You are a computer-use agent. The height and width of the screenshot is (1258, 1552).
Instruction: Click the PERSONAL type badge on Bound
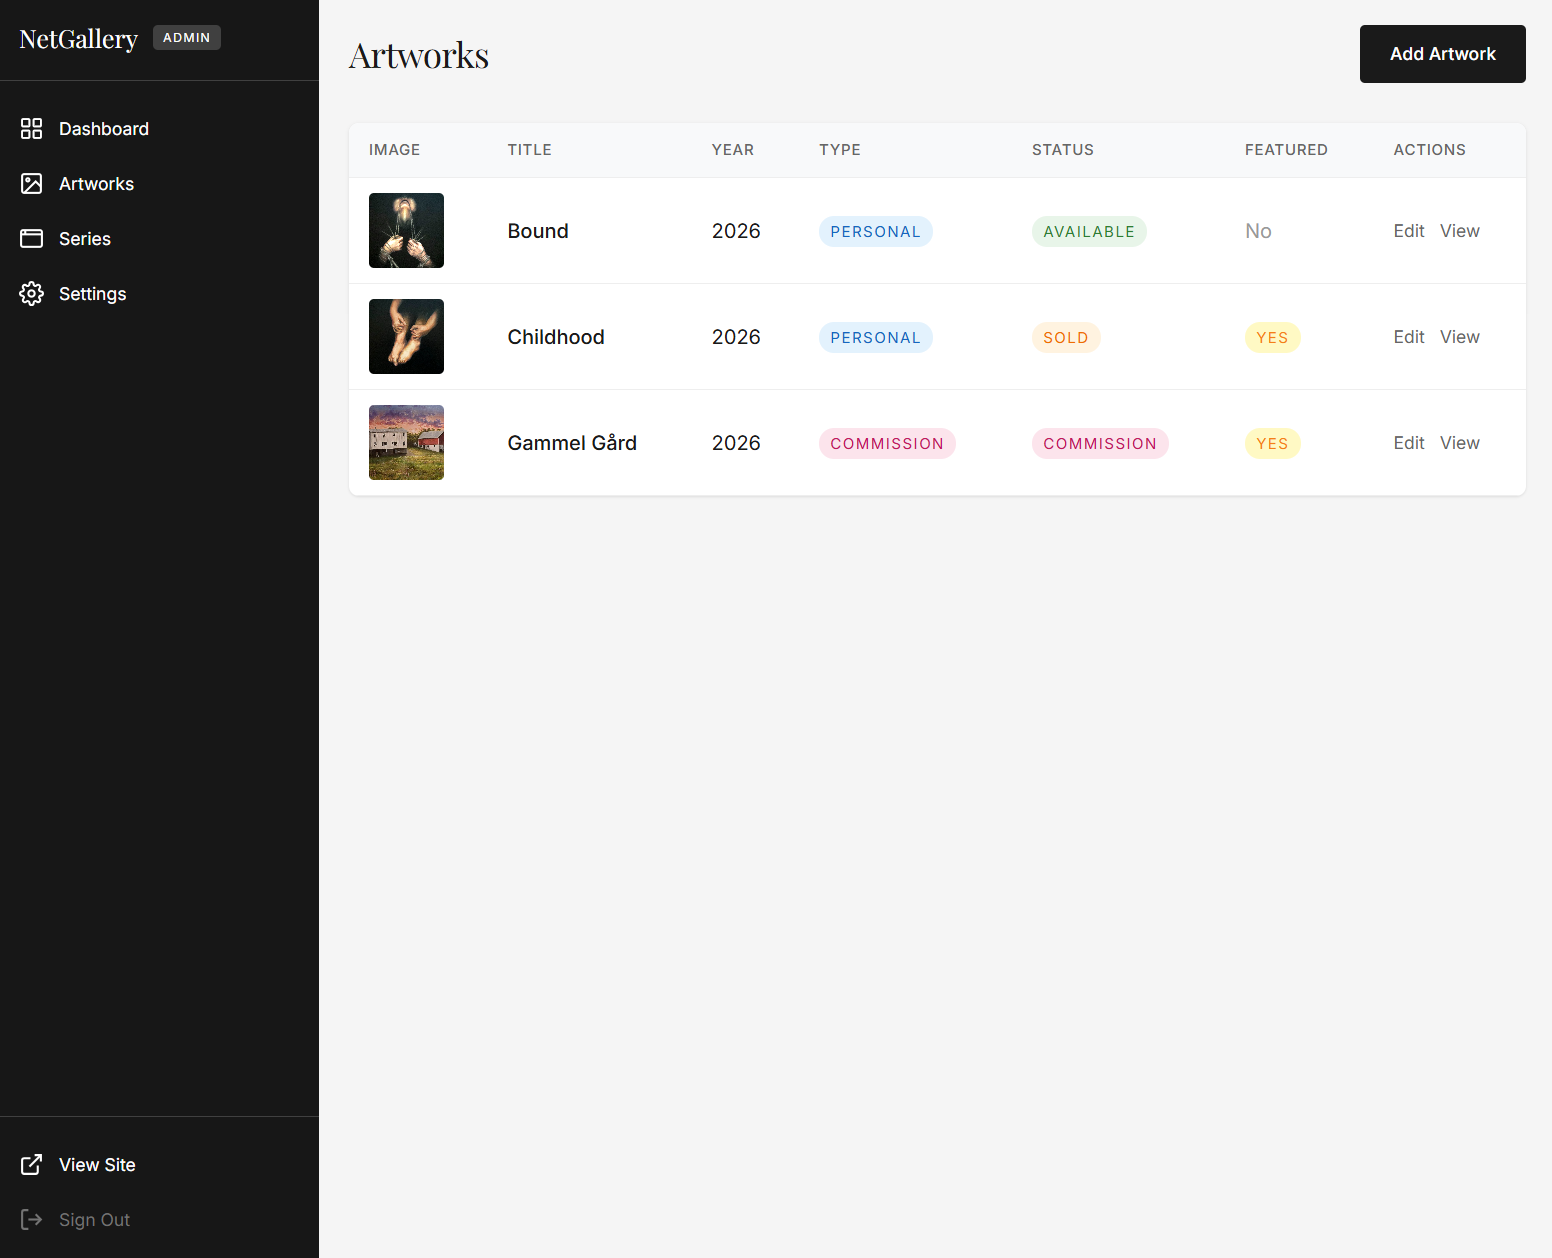point(875,231)
